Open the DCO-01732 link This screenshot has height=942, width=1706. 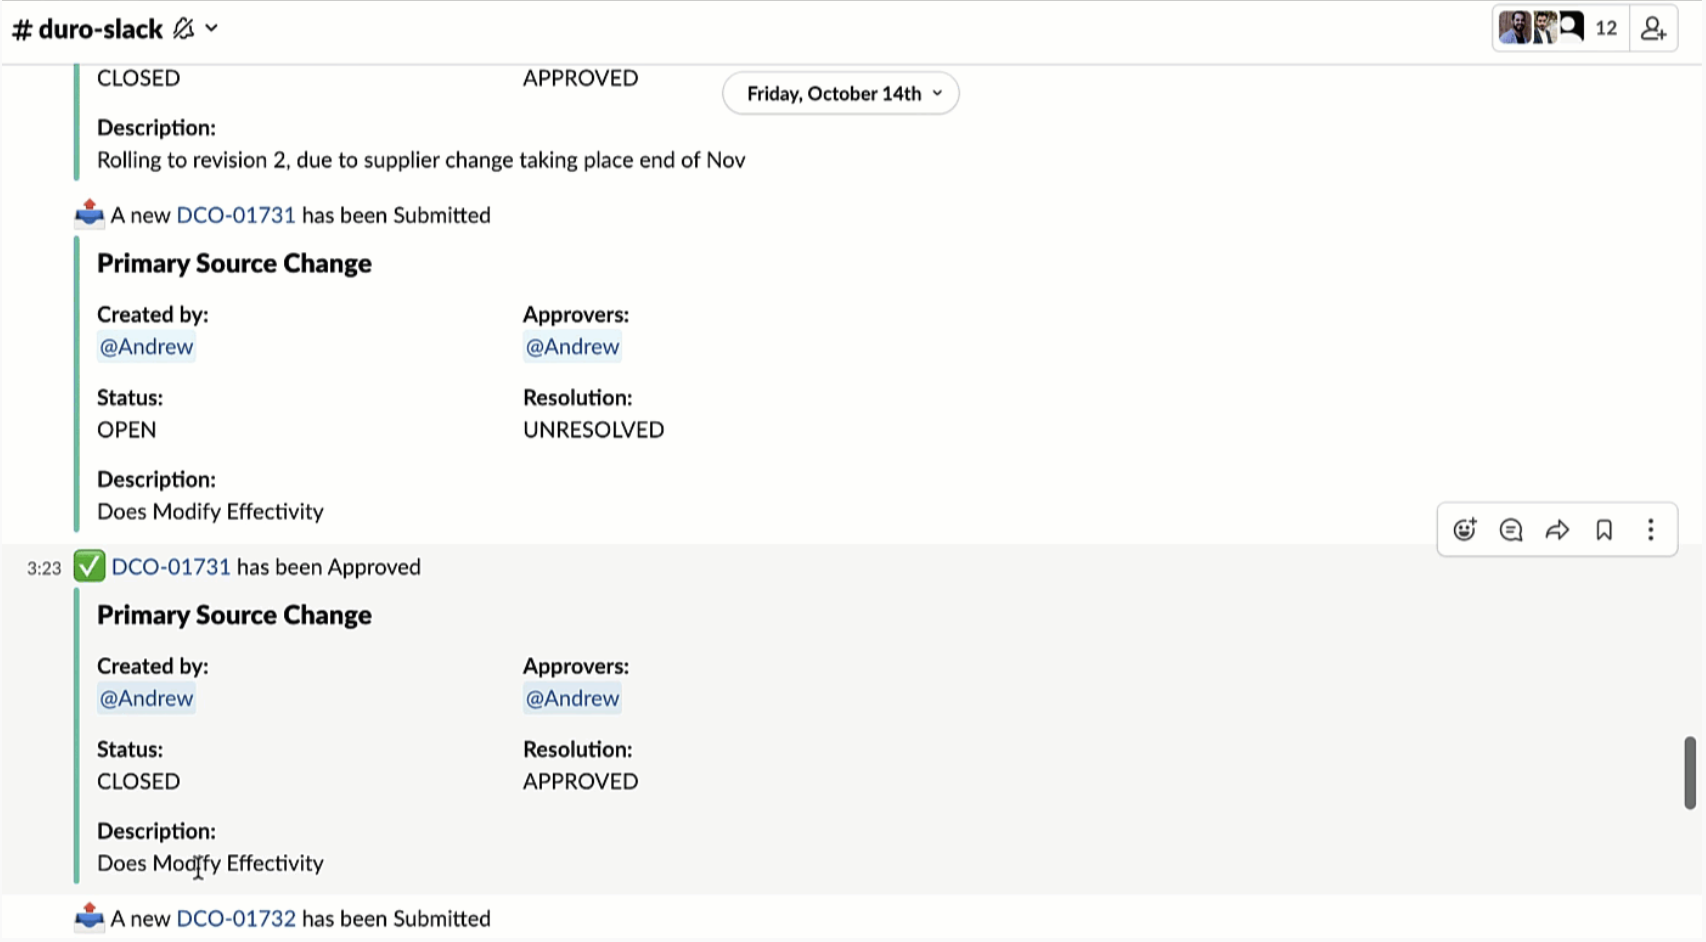(236, 919)
